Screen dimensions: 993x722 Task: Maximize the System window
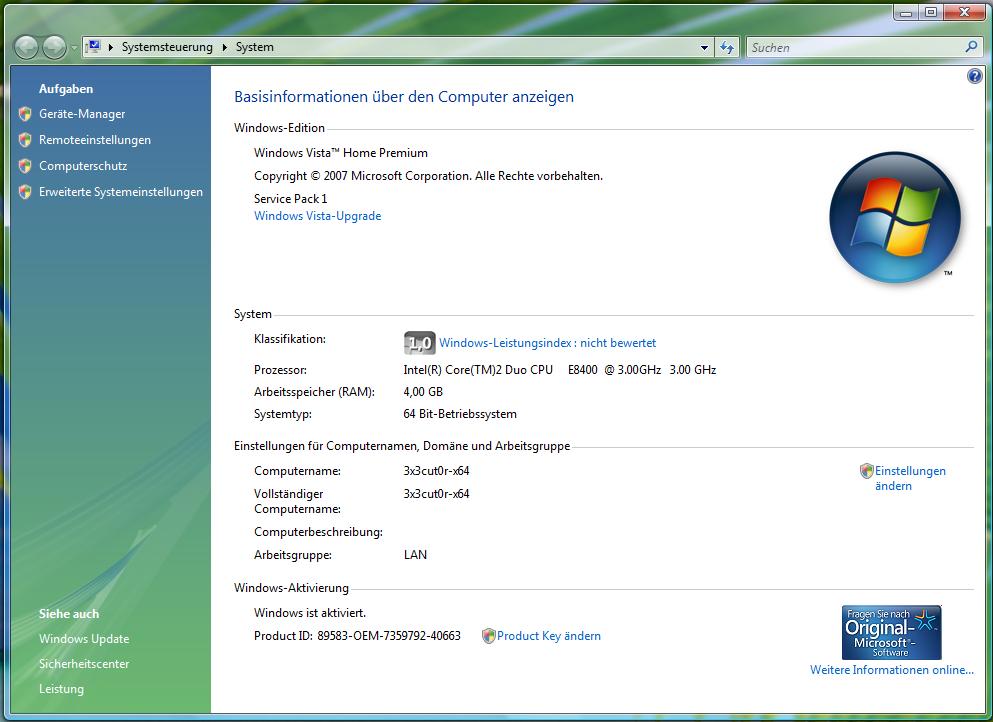930,12
